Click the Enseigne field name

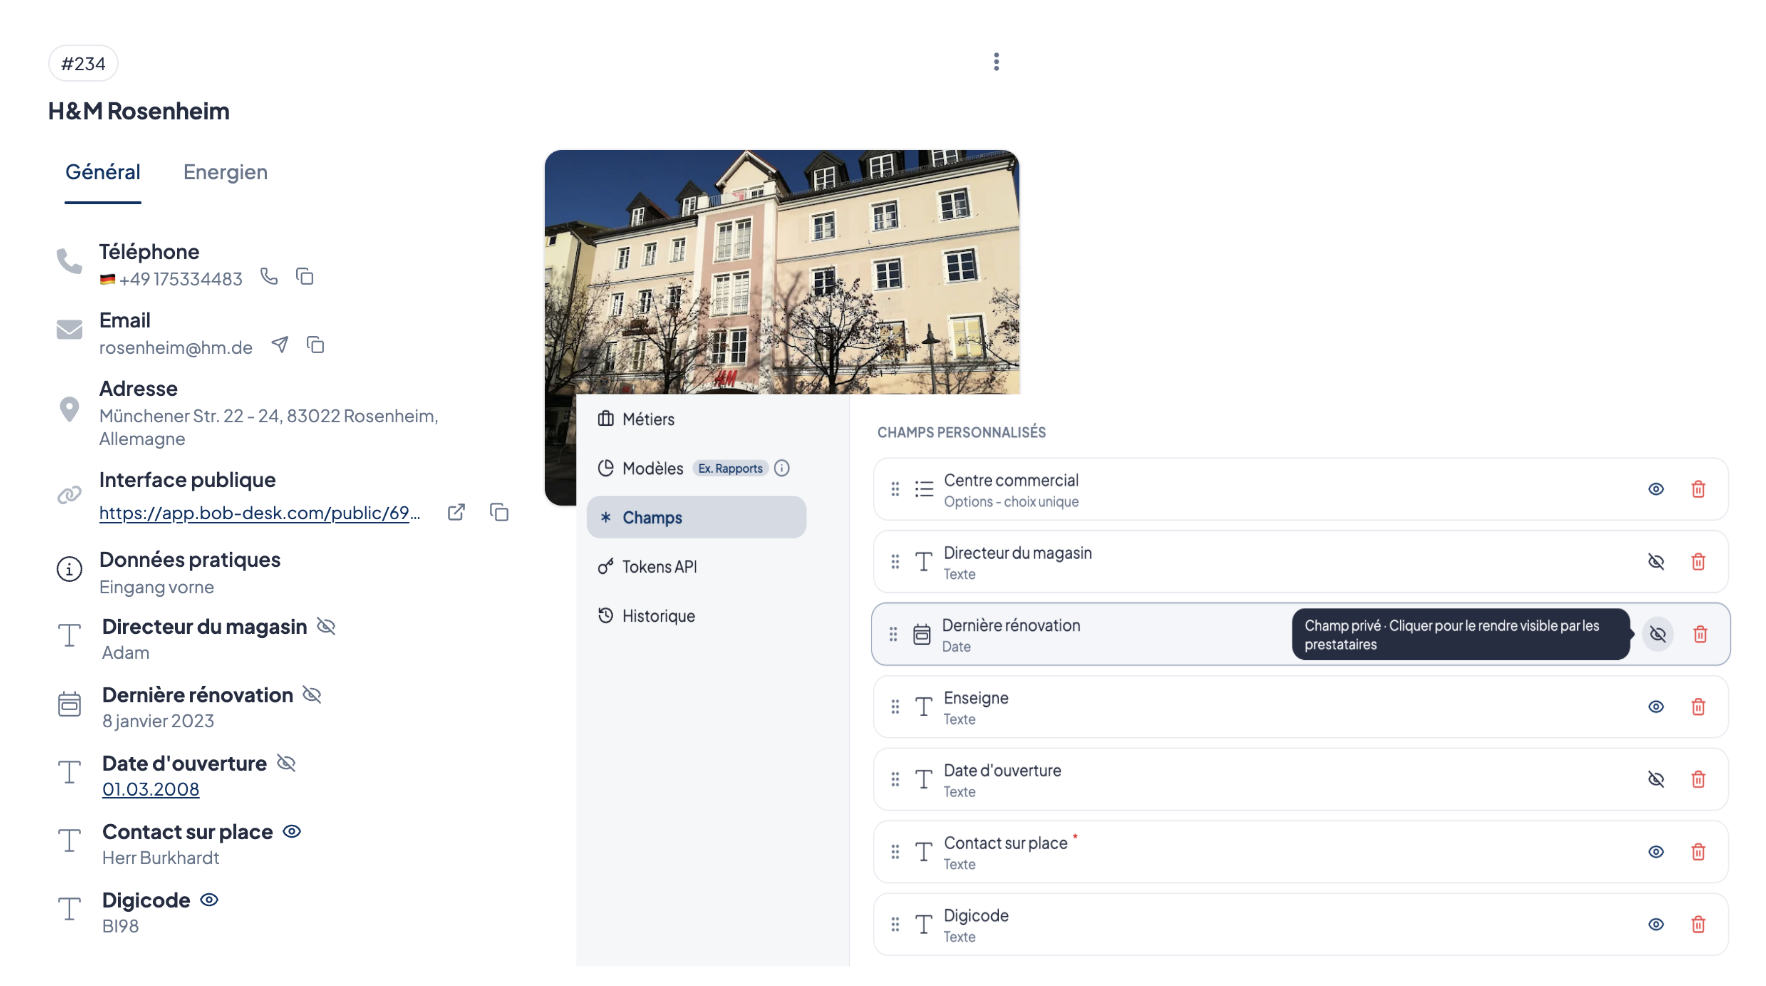[x=976, y=698]
